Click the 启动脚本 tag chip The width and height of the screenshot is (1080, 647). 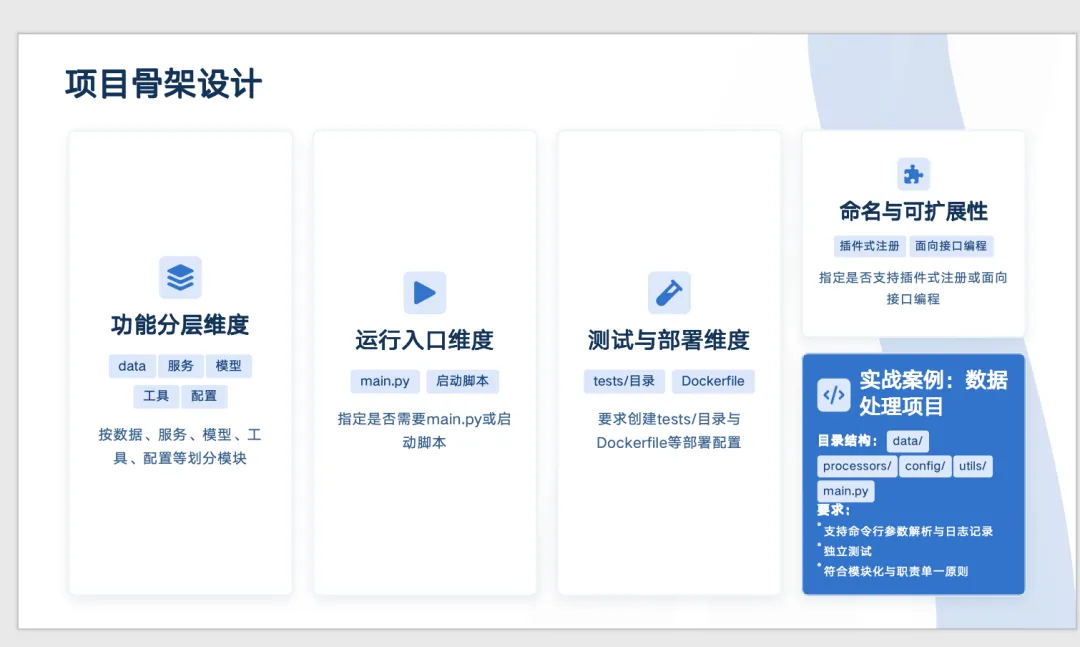[462, 381]
